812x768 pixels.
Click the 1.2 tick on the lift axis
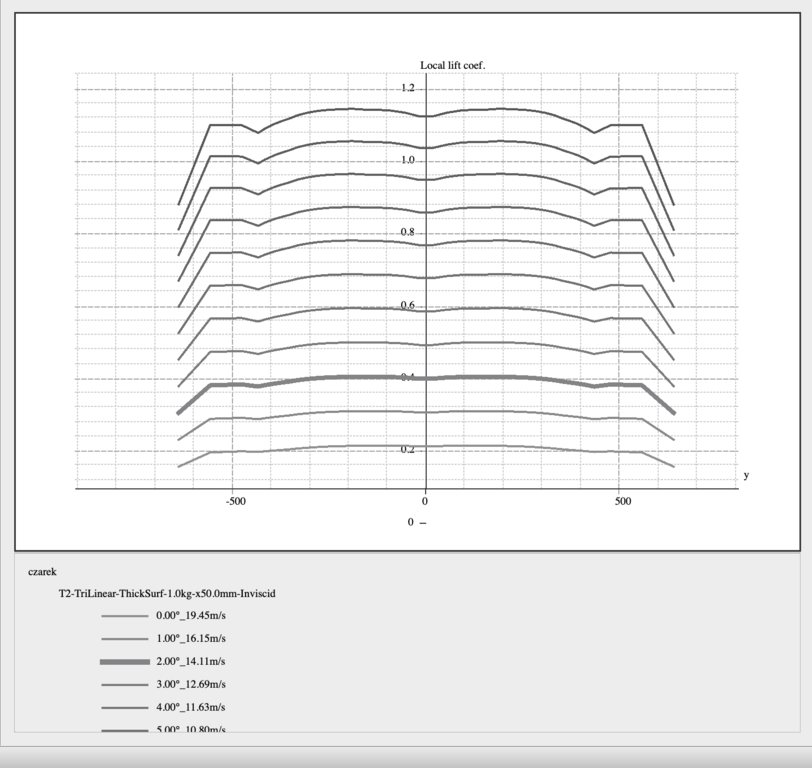[408, 88]
